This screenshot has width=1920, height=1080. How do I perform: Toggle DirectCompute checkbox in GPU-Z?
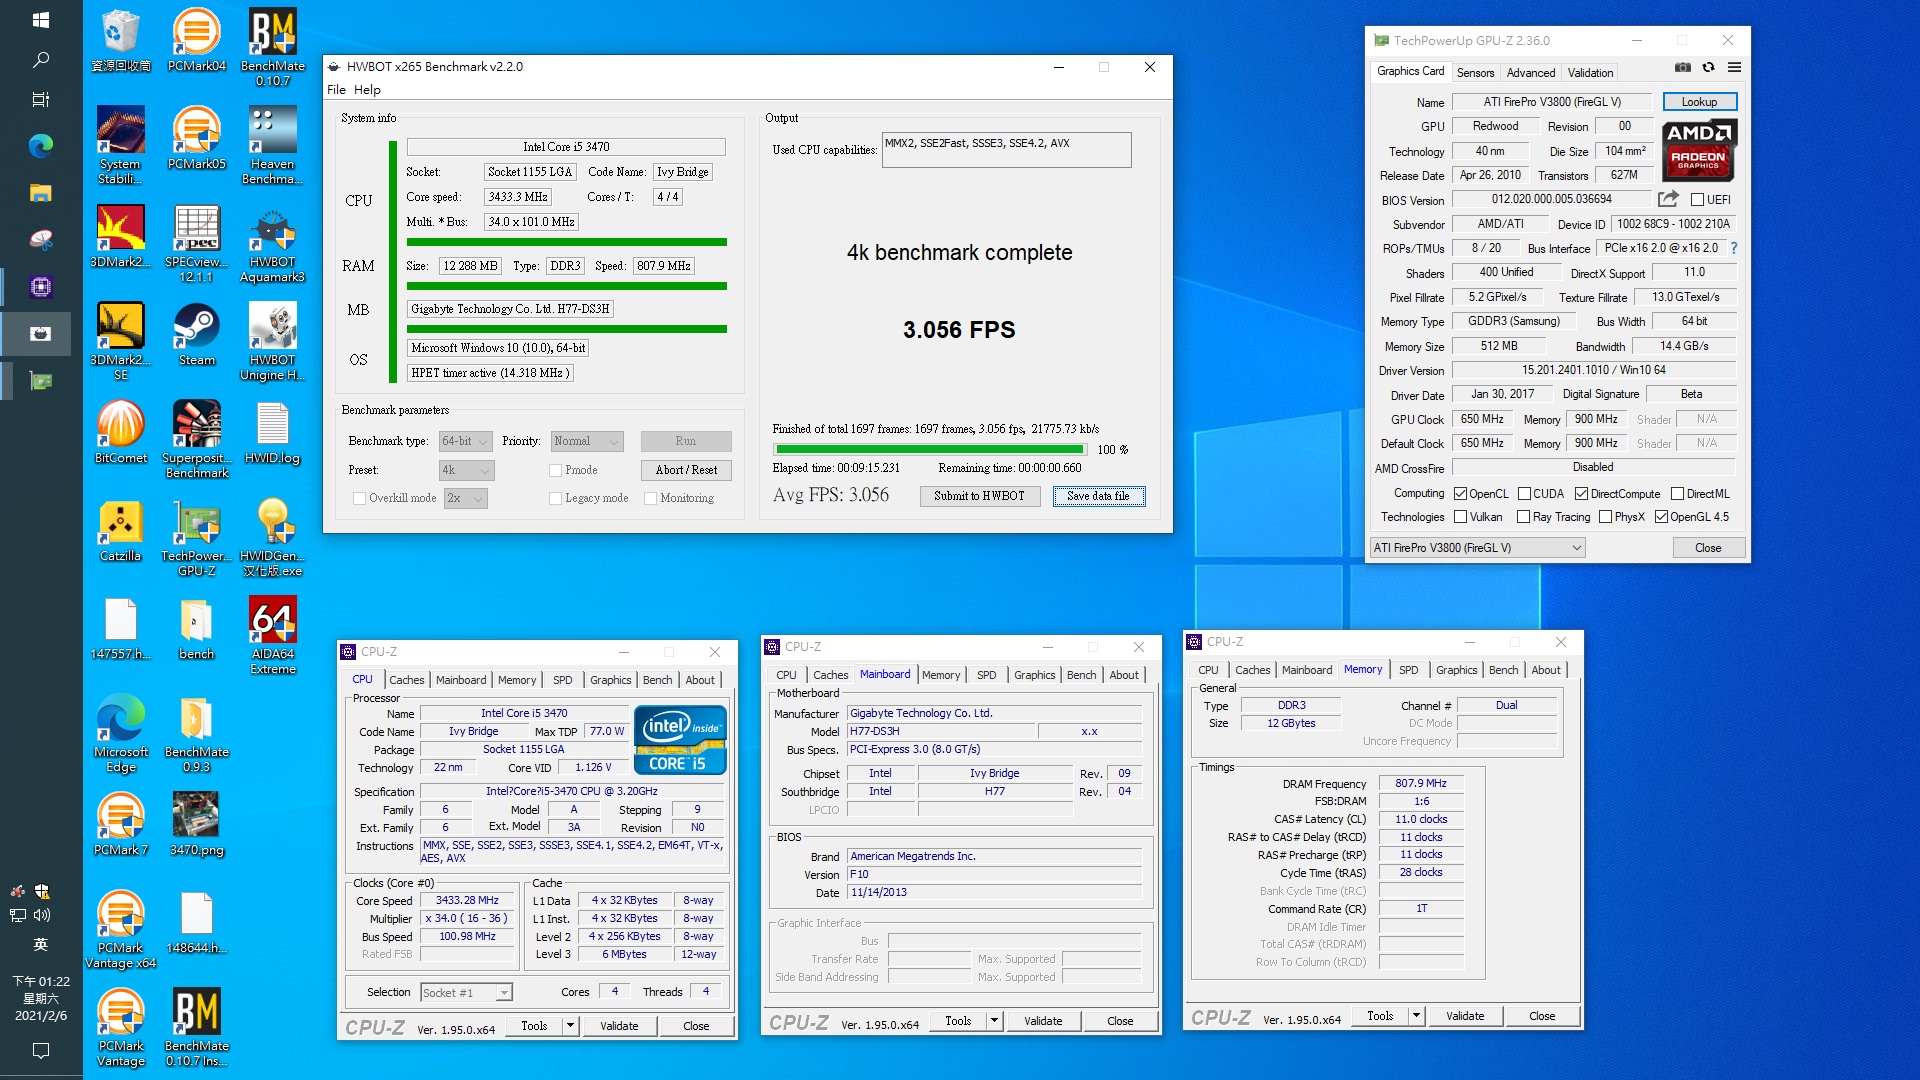(1581, 494)
